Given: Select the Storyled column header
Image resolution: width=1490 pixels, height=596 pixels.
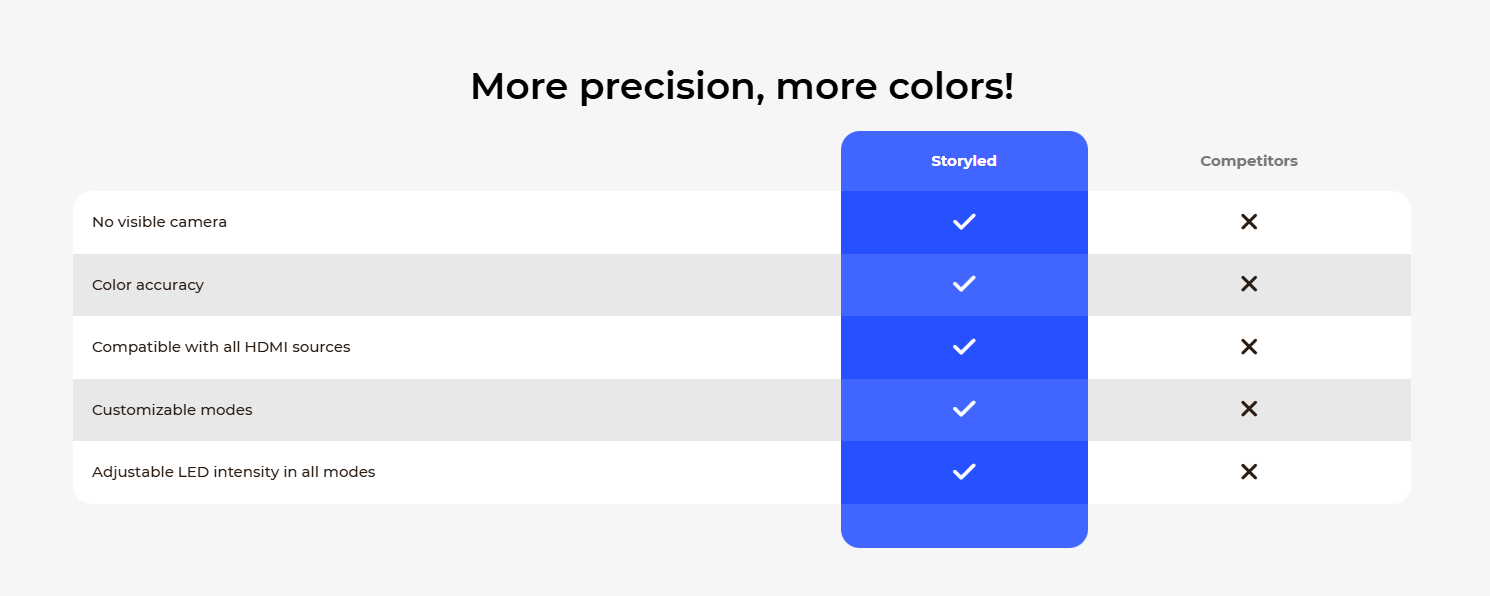Looking at the screenshot, I should coord(964,161).
